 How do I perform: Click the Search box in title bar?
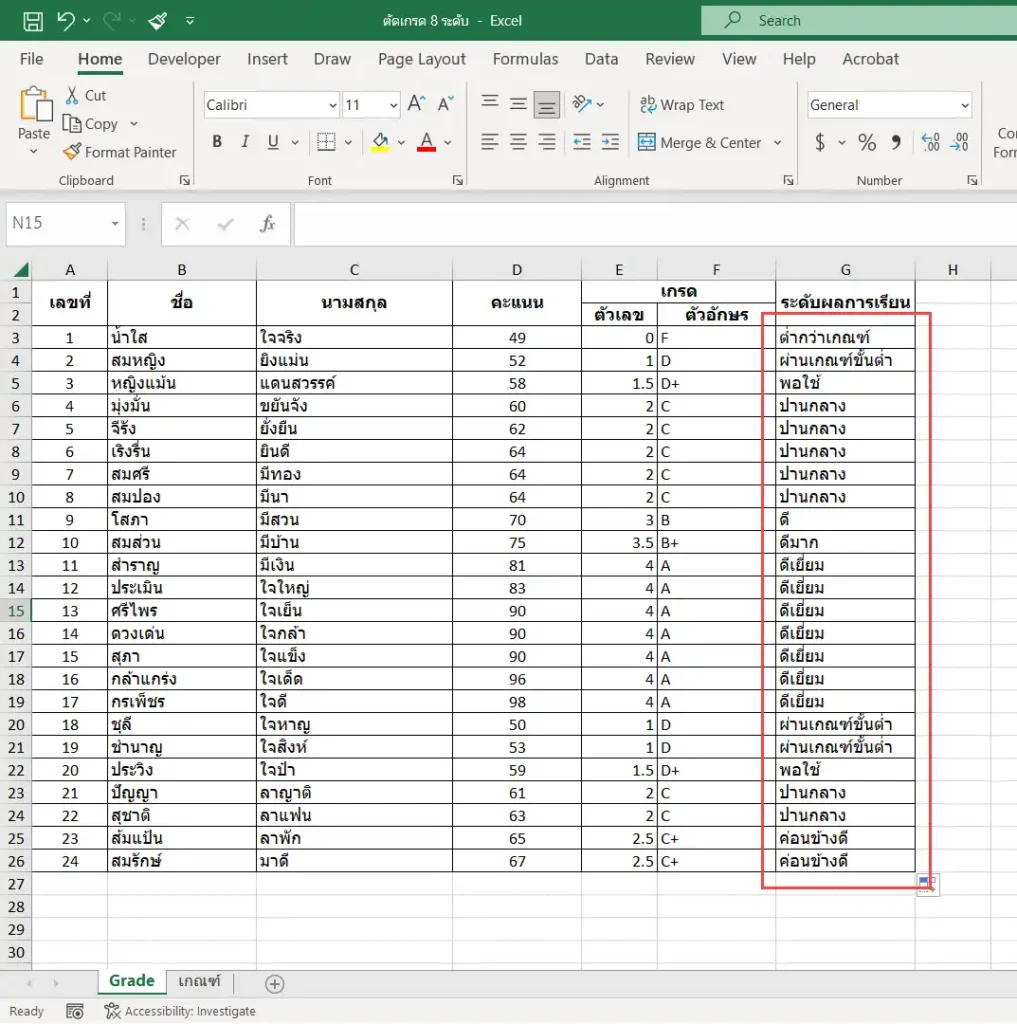pyautogui.click(x=858, y=20)
